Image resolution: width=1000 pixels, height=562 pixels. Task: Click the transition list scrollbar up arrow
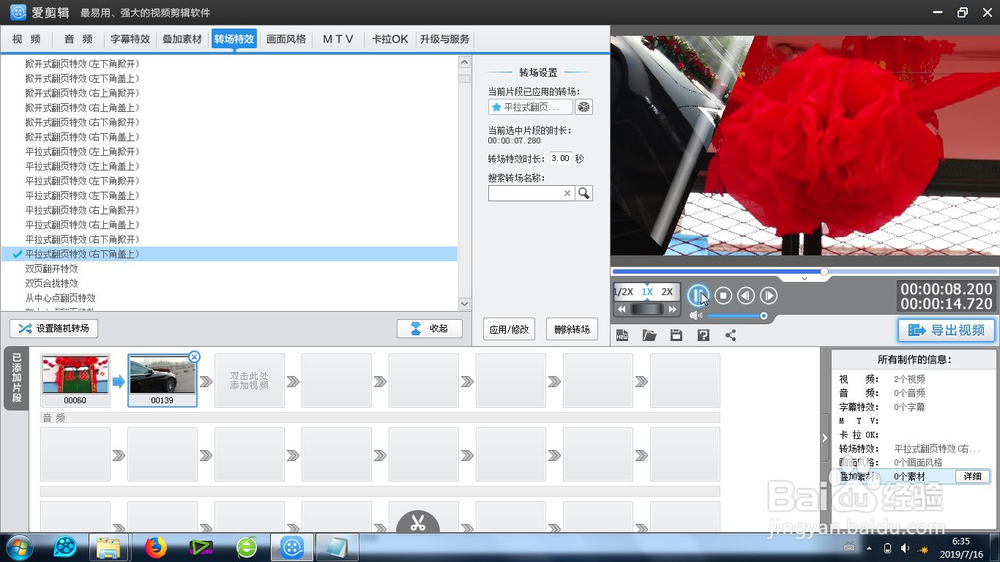point(464,63)
